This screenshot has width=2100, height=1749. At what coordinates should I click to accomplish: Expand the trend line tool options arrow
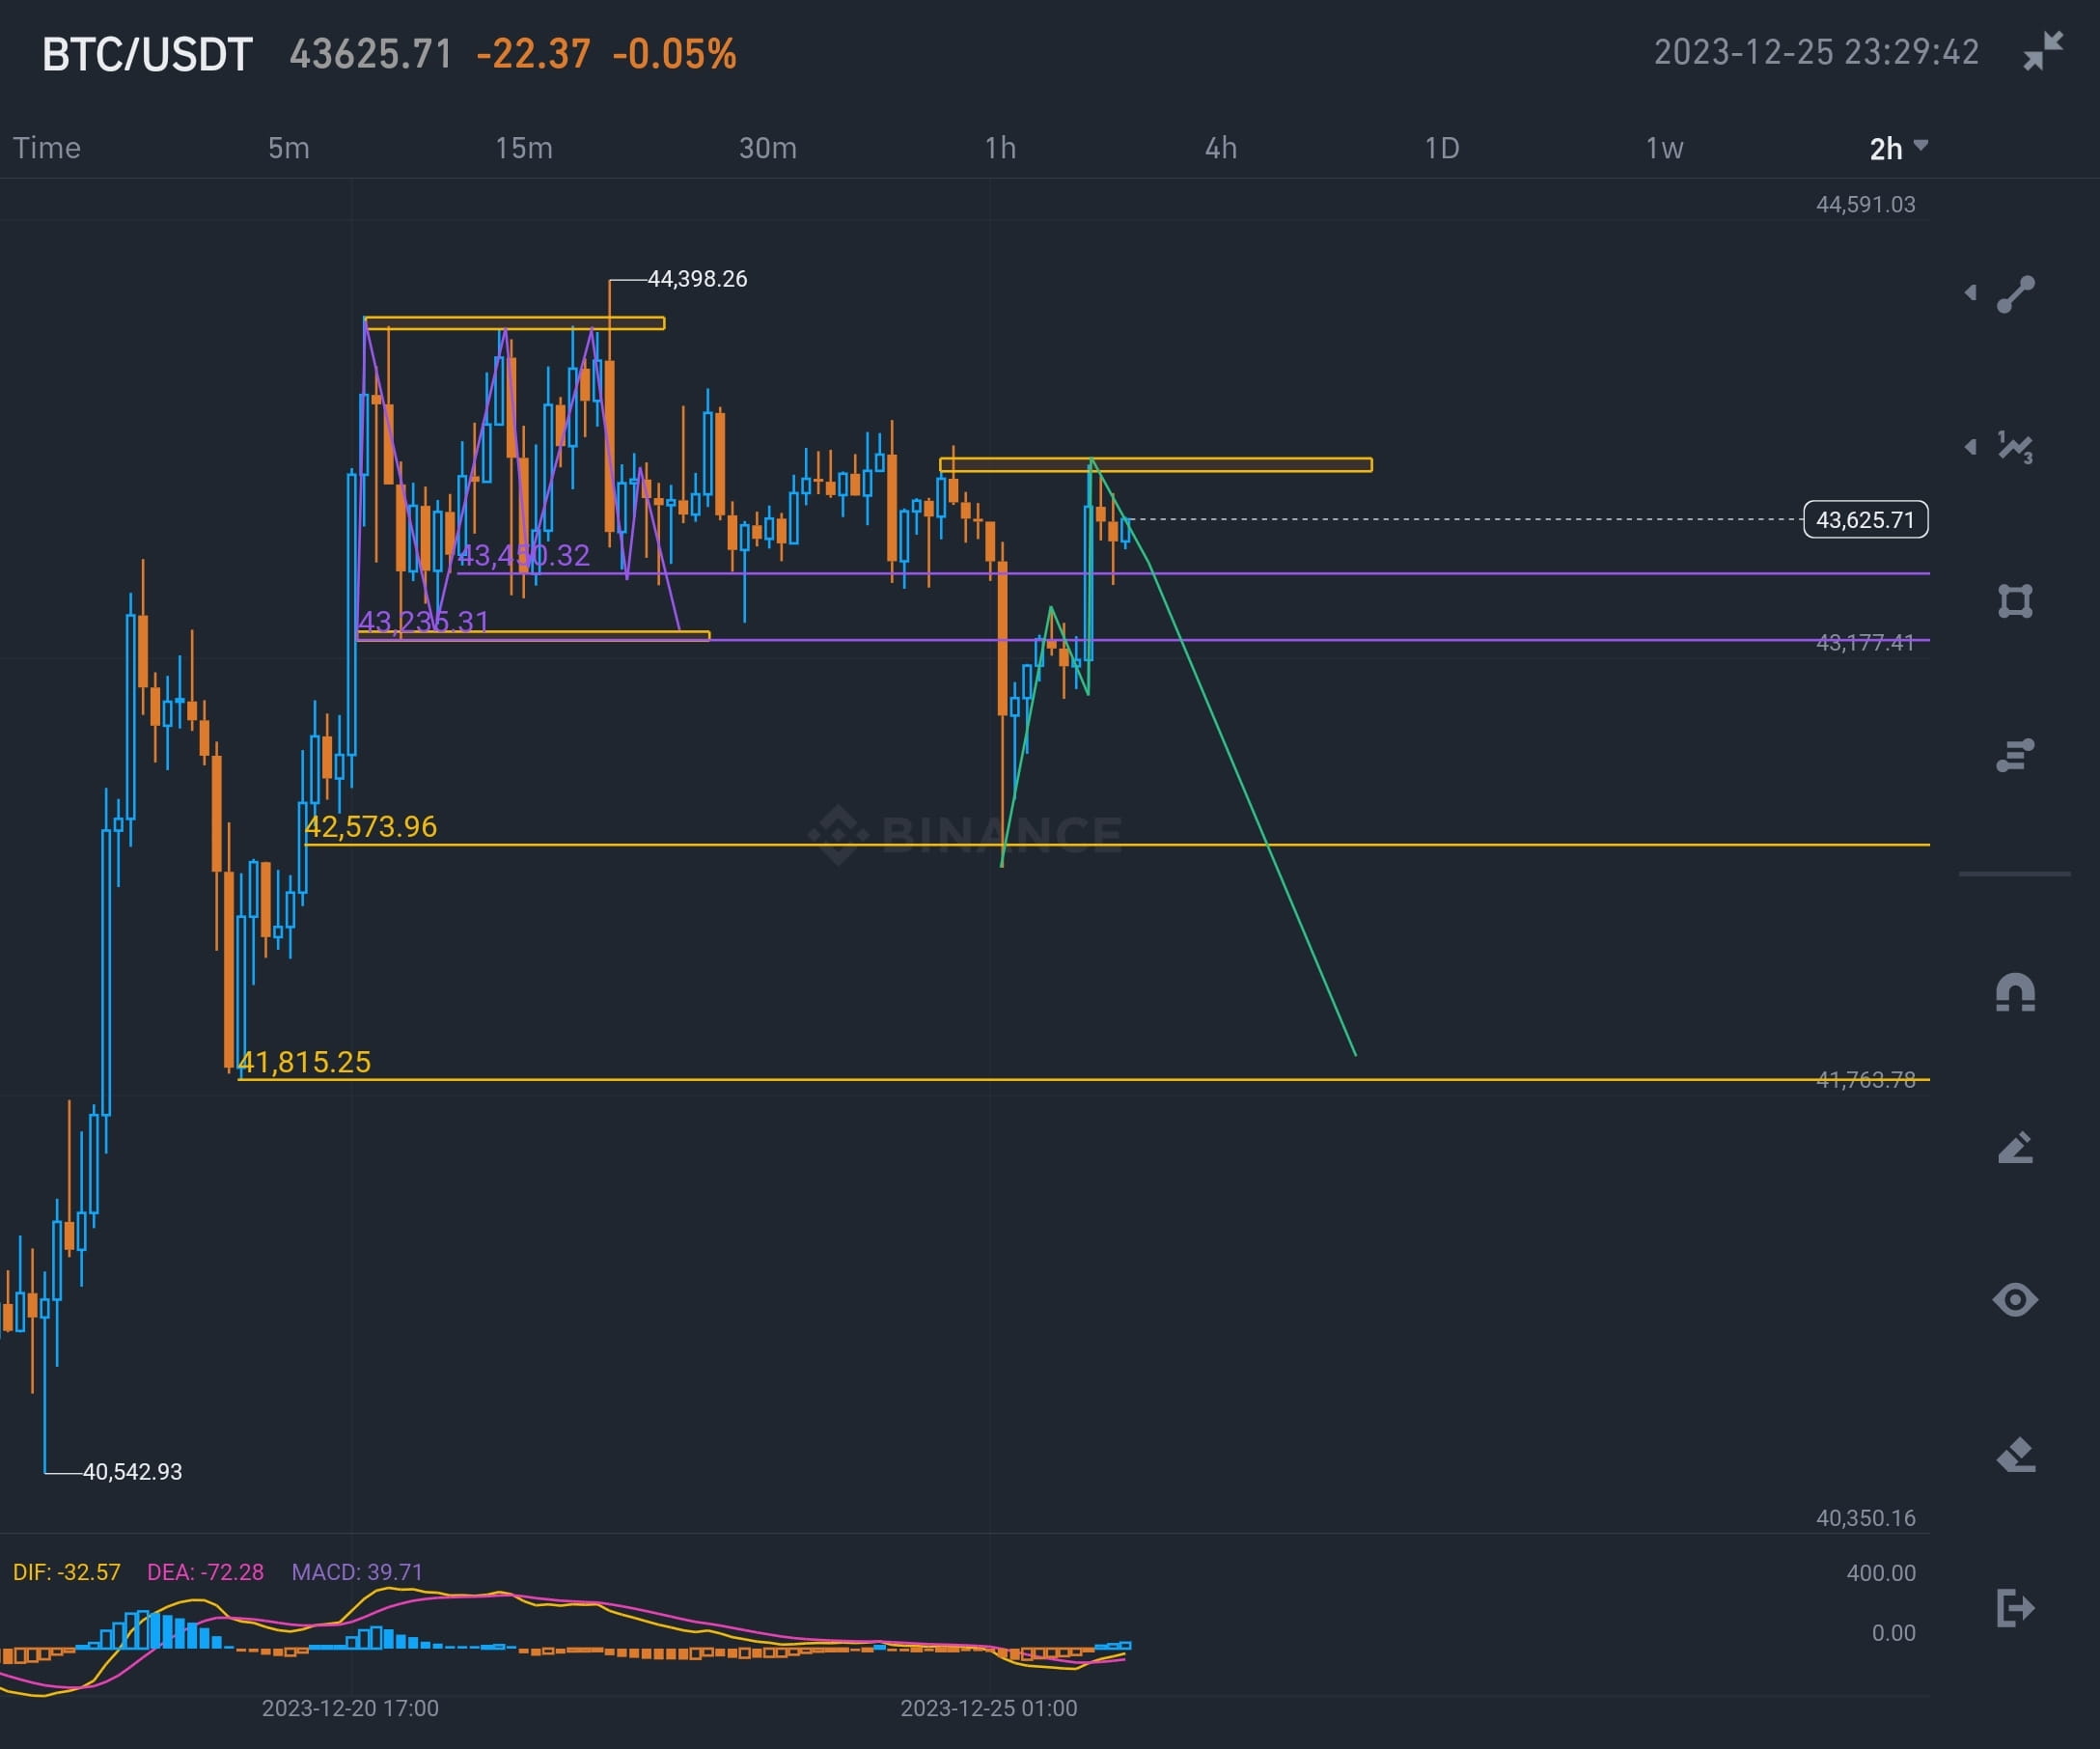1969,293
